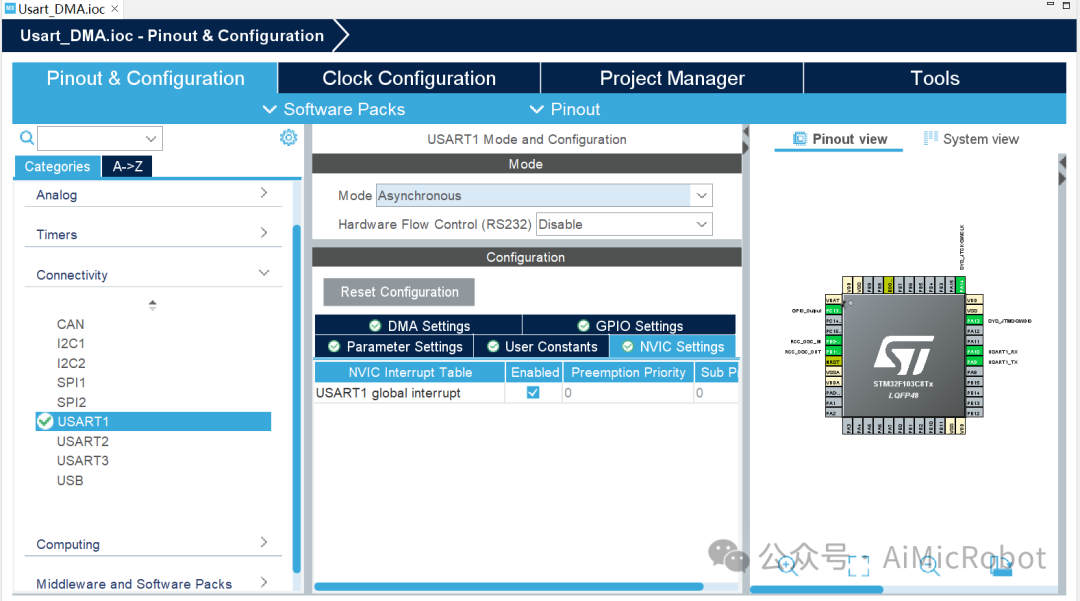Screen dimensions: 1080x601
Task: Select I2C1 peripheral
Action: point(71,343)
